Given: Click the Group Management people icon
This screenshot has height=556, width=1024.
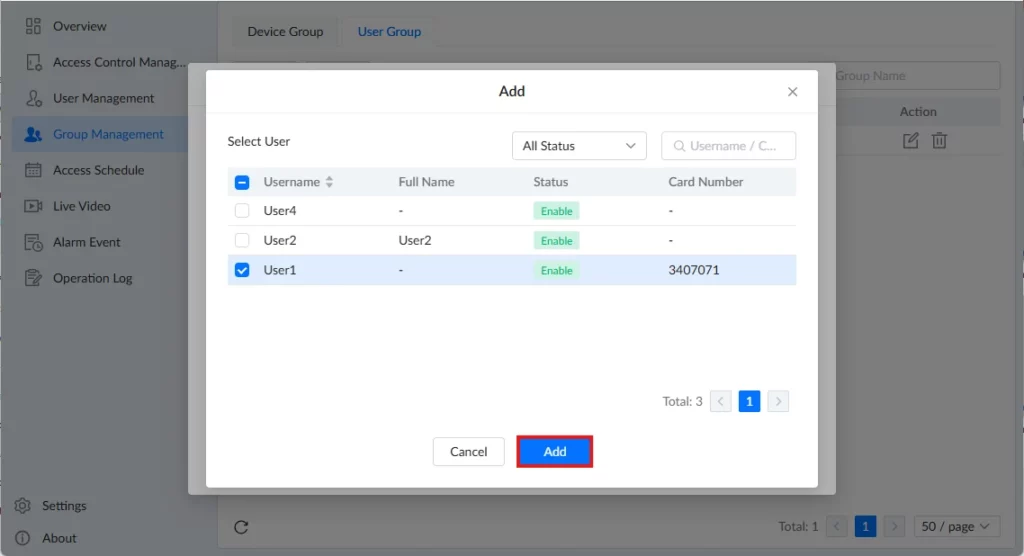Looking at the screenshot, I should coord(33,134).
